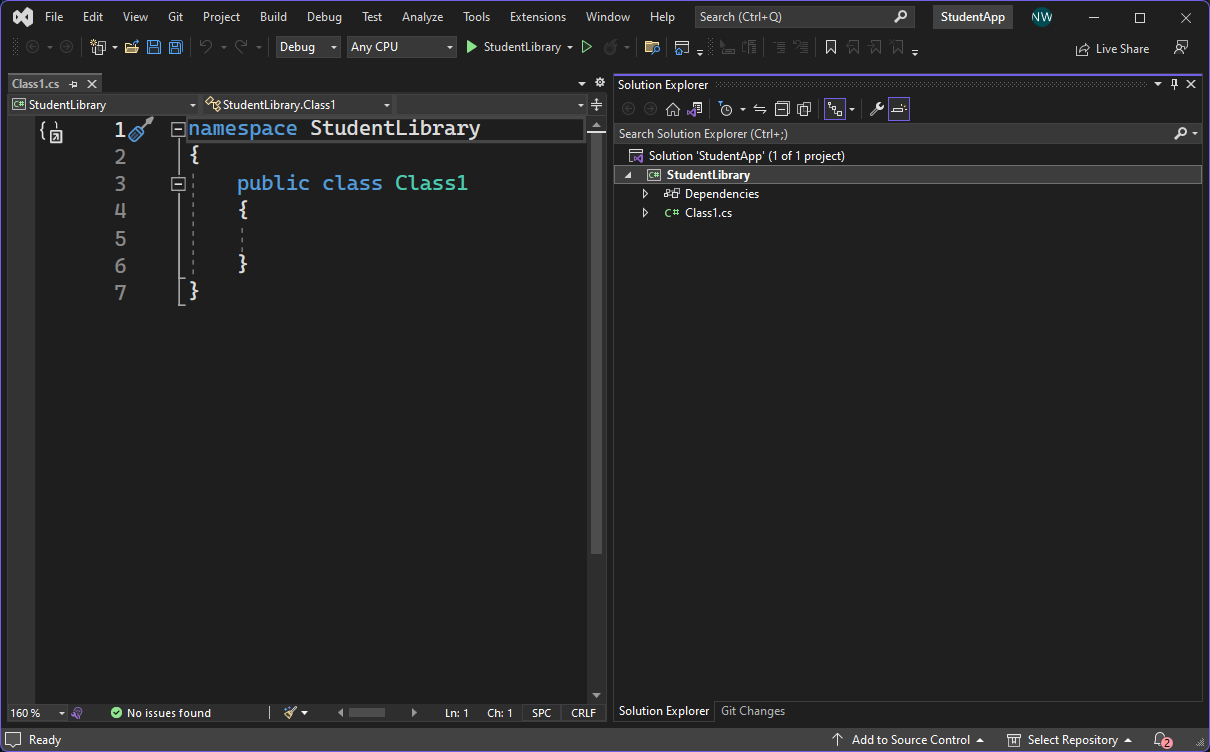Click the editor horizontal scrollbar thumb
The image size is (1210, 752).
click(367, 713)
